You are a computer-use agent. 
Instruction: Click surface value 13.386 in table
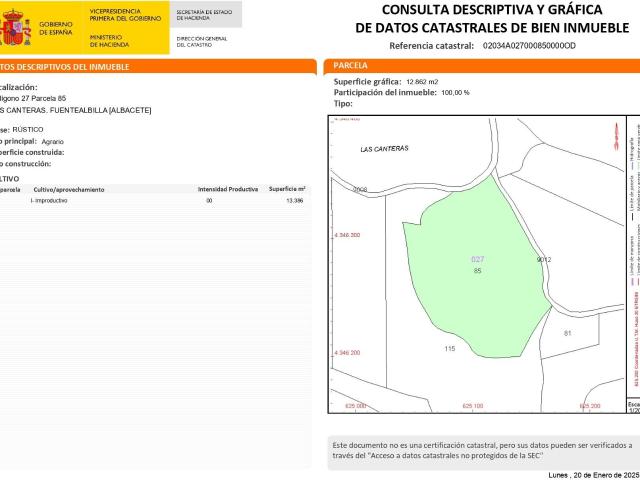(x=295, y=200)
